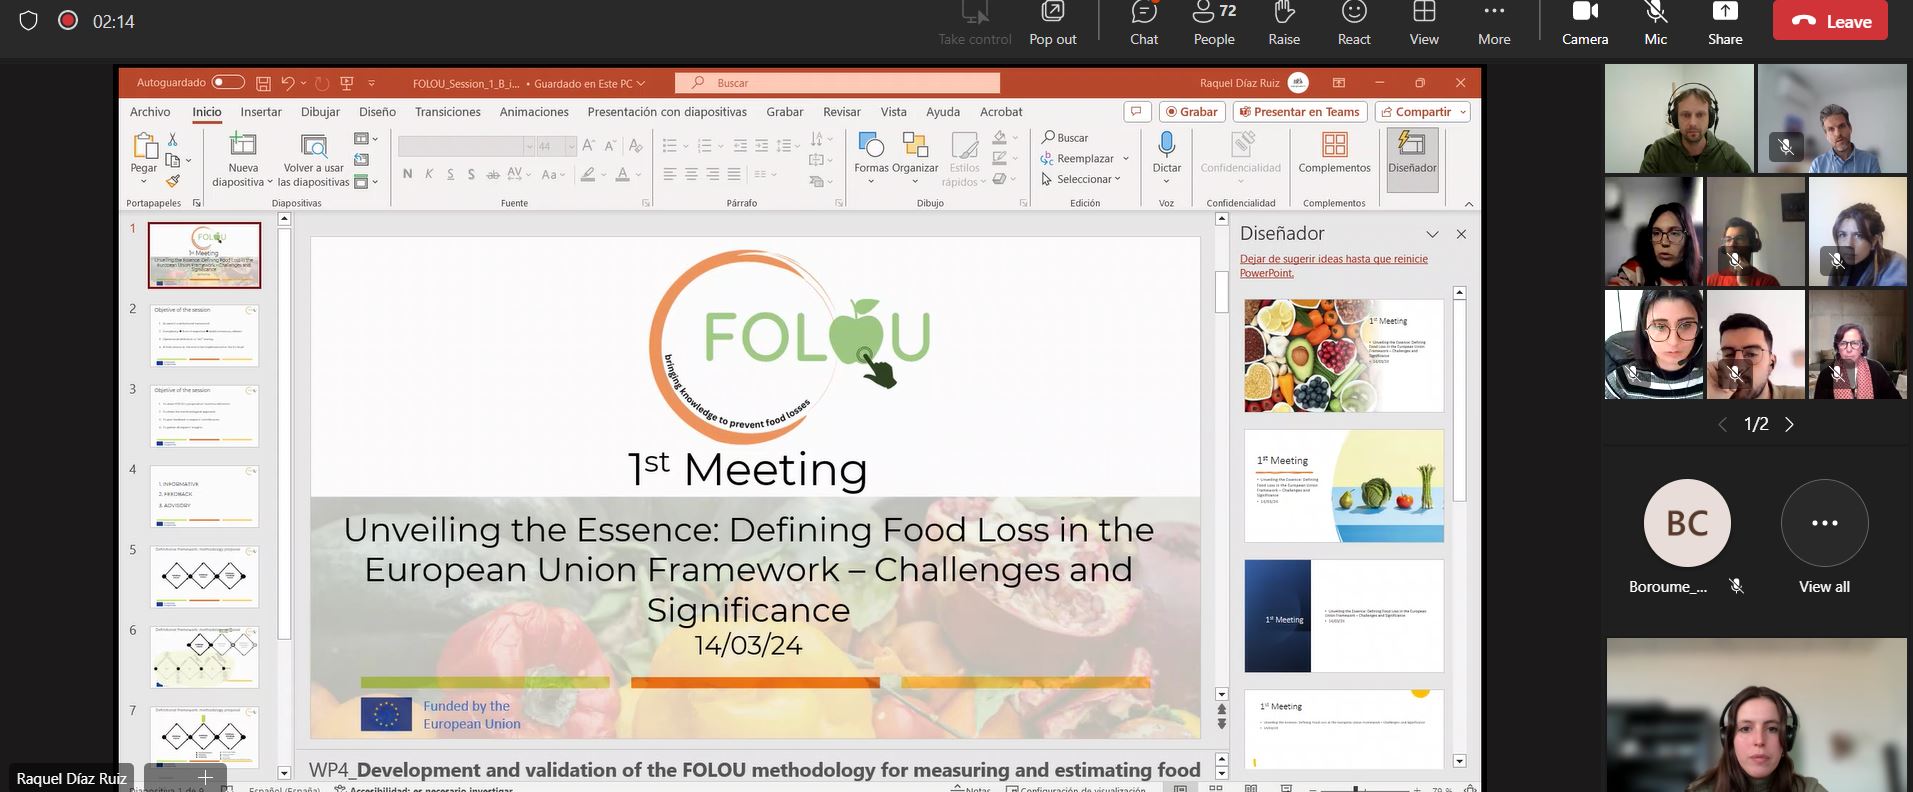Image resolution: width=1913 pixels, height=792 pixels.
Task: Click the format painter brush icon
Action: click(173, 181)
